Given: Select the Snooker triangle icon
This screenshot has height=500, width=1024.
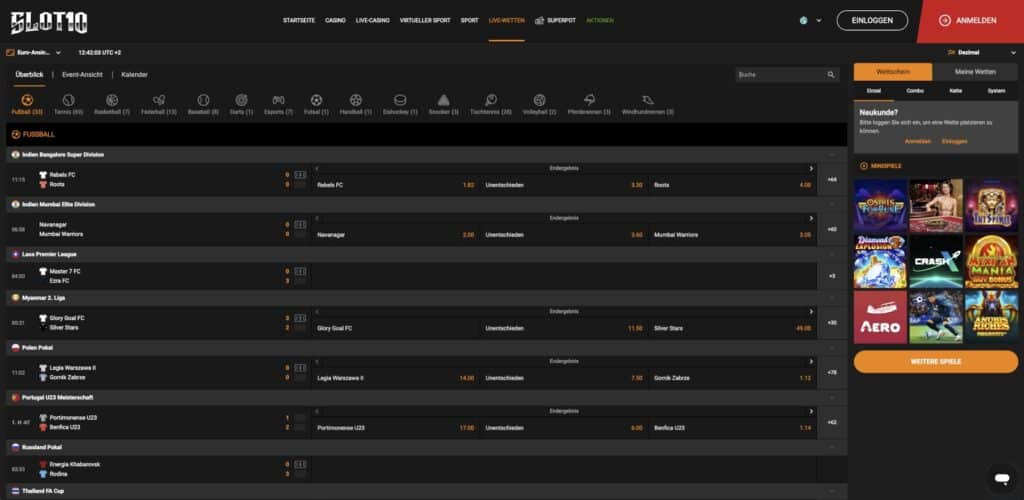Looking at the screenshot, I should click(444, 101).
